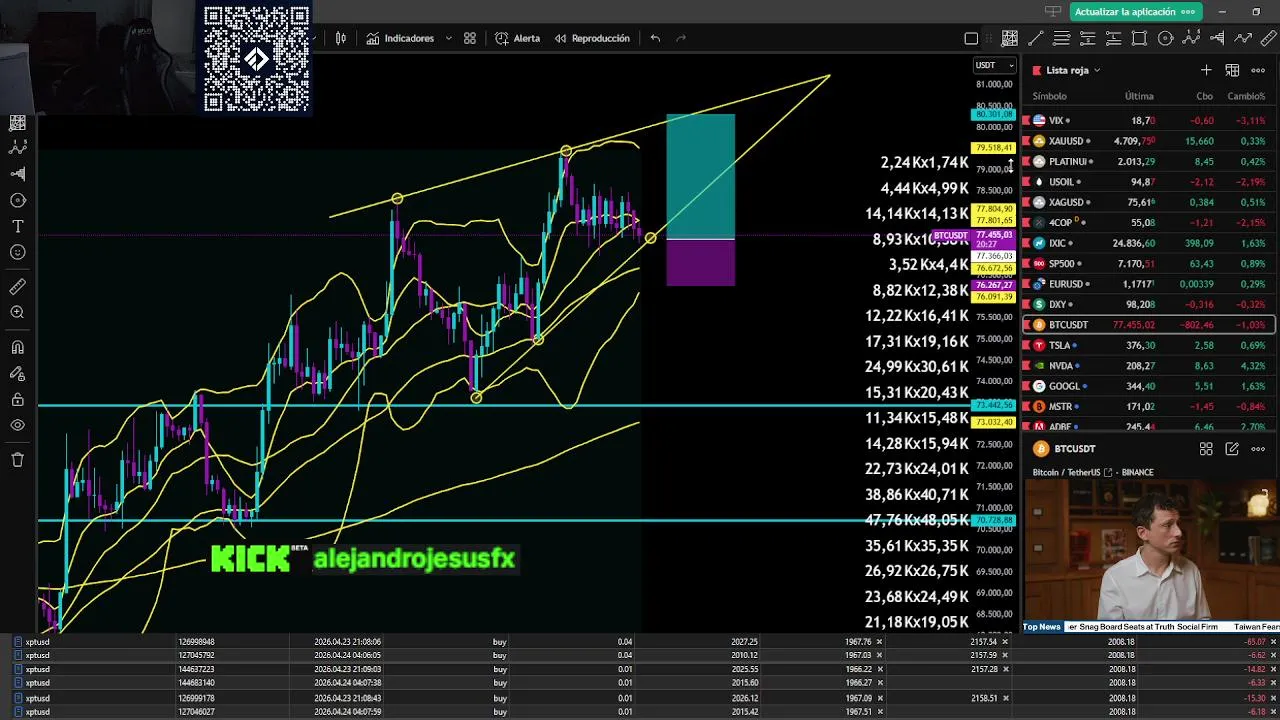The width and height of the screenshot is (1280, 720).
Task: Select the horizontal lines tool in the favorites toolbar
Action: click(x=1062, y=38)
